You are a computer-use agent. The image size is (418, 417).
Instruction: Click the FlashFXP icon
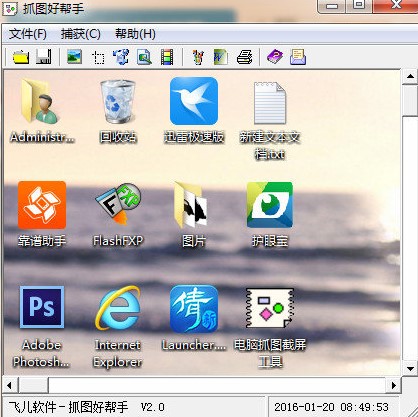tap(118, 204)
